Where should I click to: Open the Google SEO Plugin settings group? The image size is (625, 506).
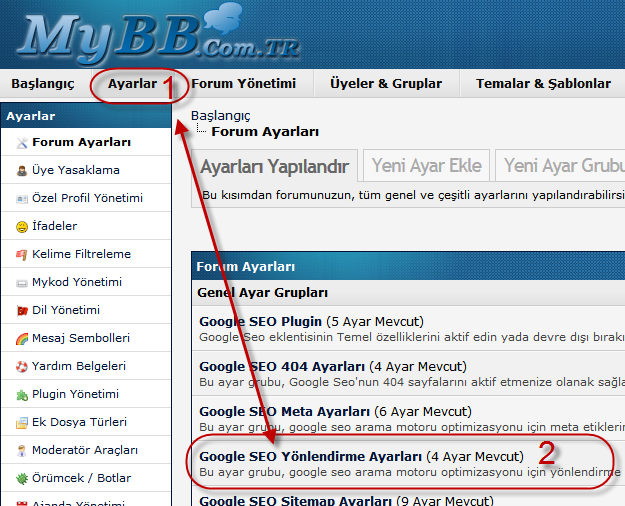(260, 321)
